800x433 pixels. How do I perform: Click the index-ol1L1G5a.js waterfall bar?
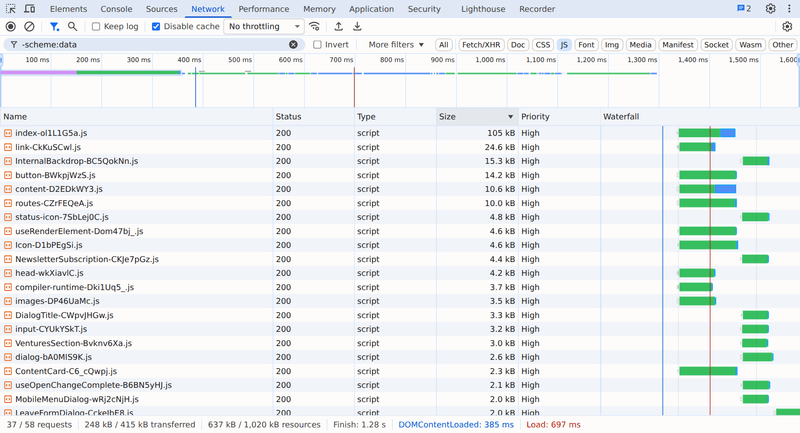pos(707,133)
